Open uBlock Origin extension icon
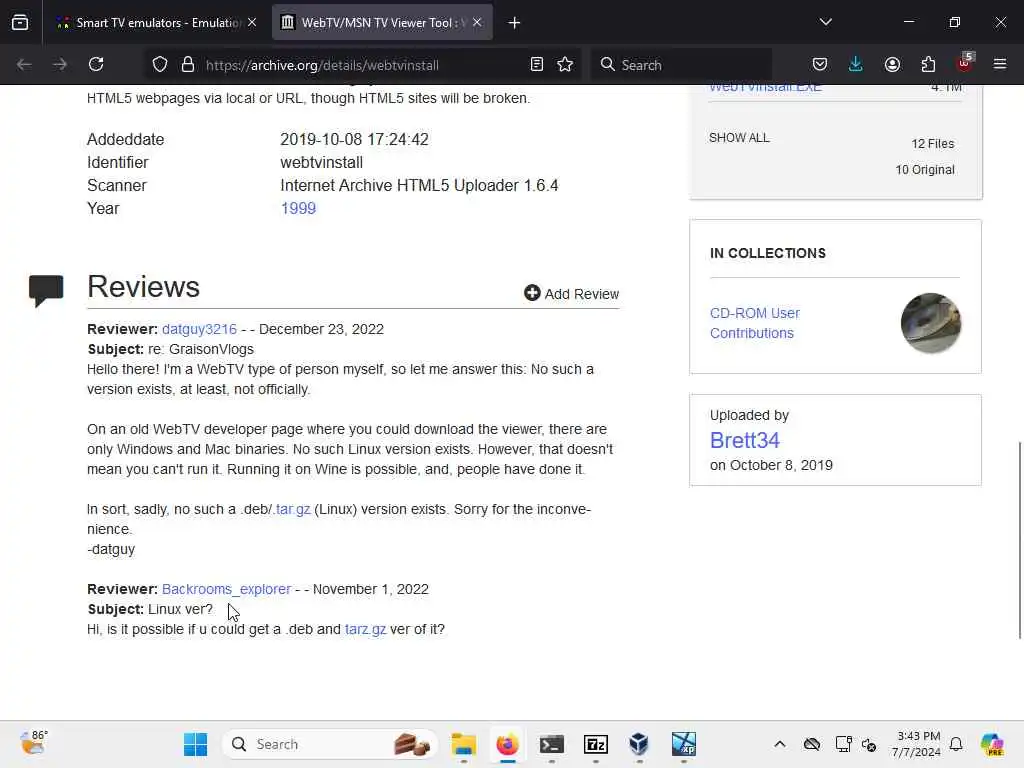The image size is (1024, 768). pos(965,63)
